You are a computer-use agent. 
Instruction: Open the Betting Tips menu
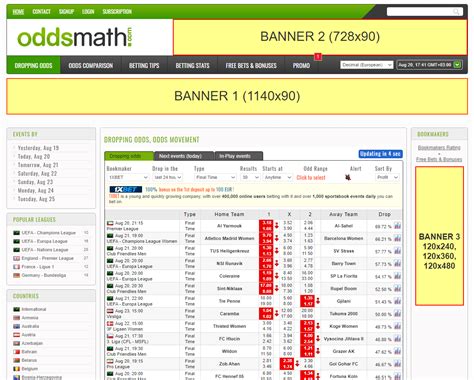click(x=144, y=65)
